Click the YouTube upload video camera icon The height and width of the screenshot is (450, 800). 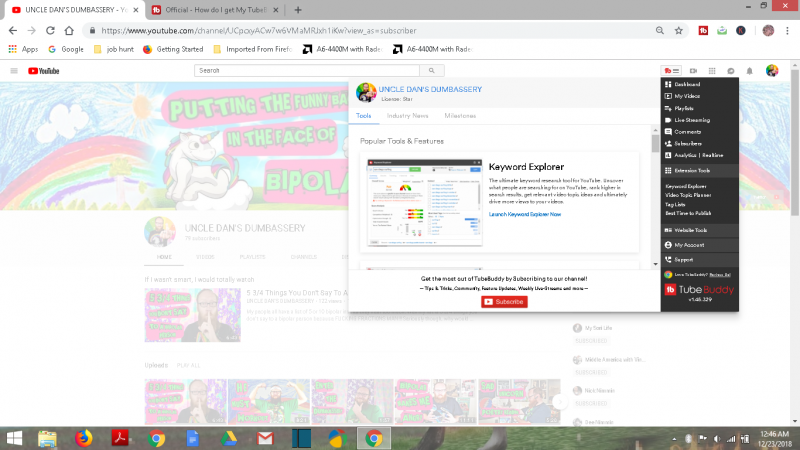click(691, 71)
